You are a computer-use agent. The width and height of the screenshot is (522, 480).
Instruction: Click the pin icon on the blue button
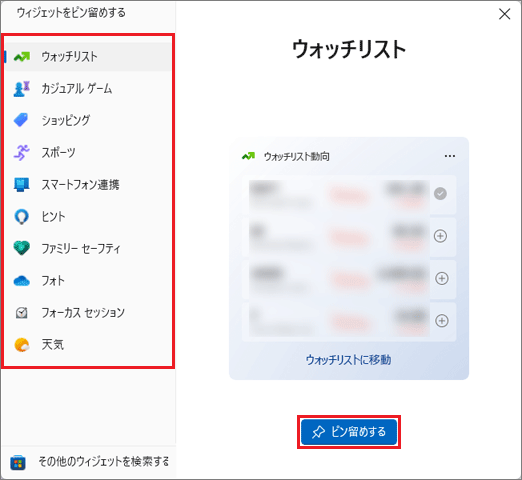click(318, 432)
